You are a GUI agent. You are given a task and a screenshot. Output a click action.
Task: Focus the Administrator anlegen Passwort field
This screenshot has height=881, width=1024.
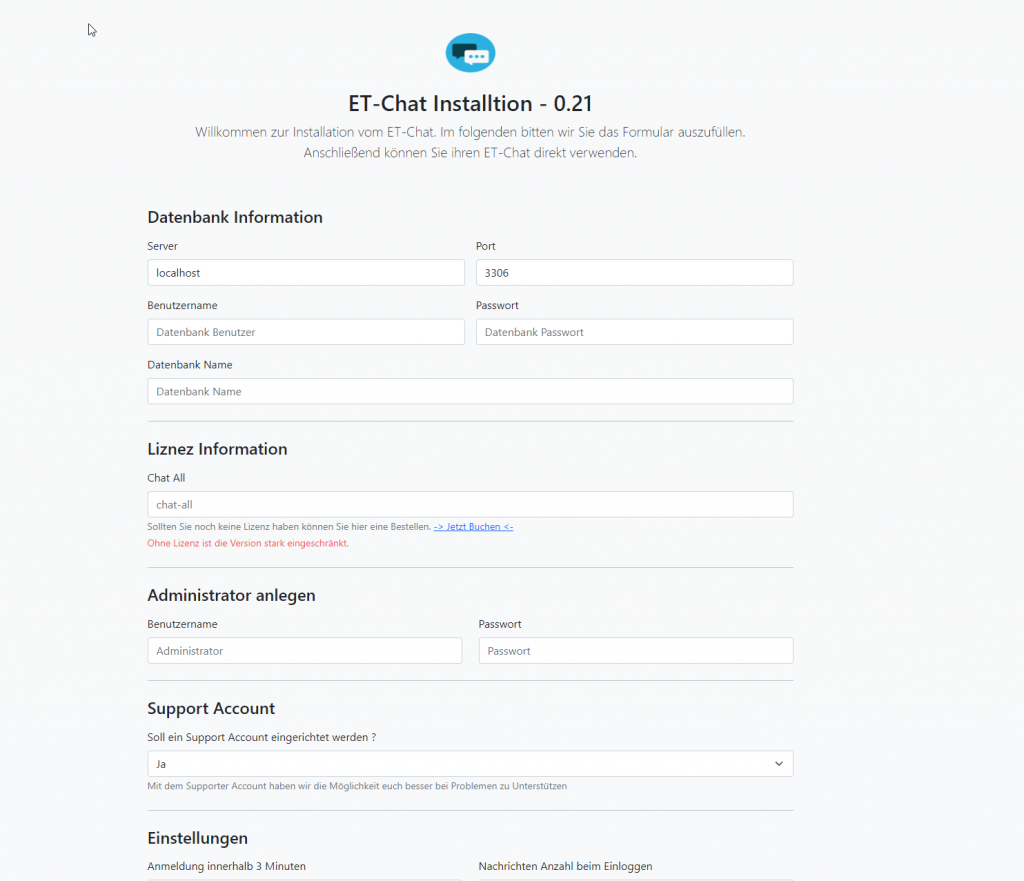635,651
